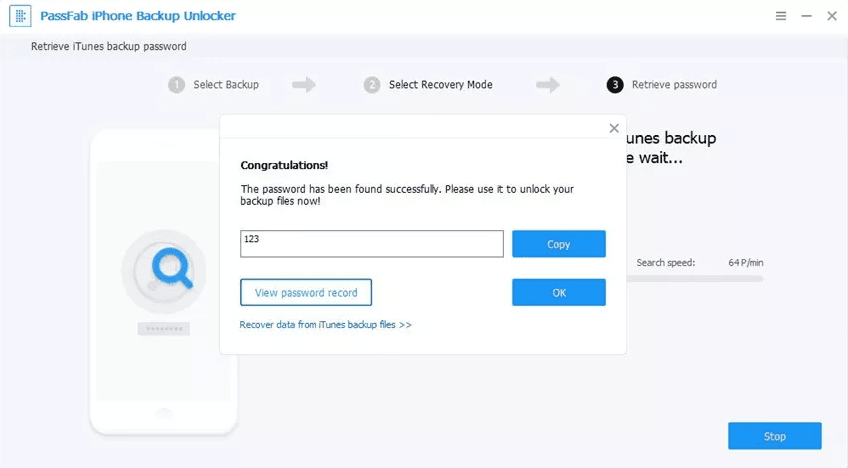Copy the recovered password

point(558,244)
